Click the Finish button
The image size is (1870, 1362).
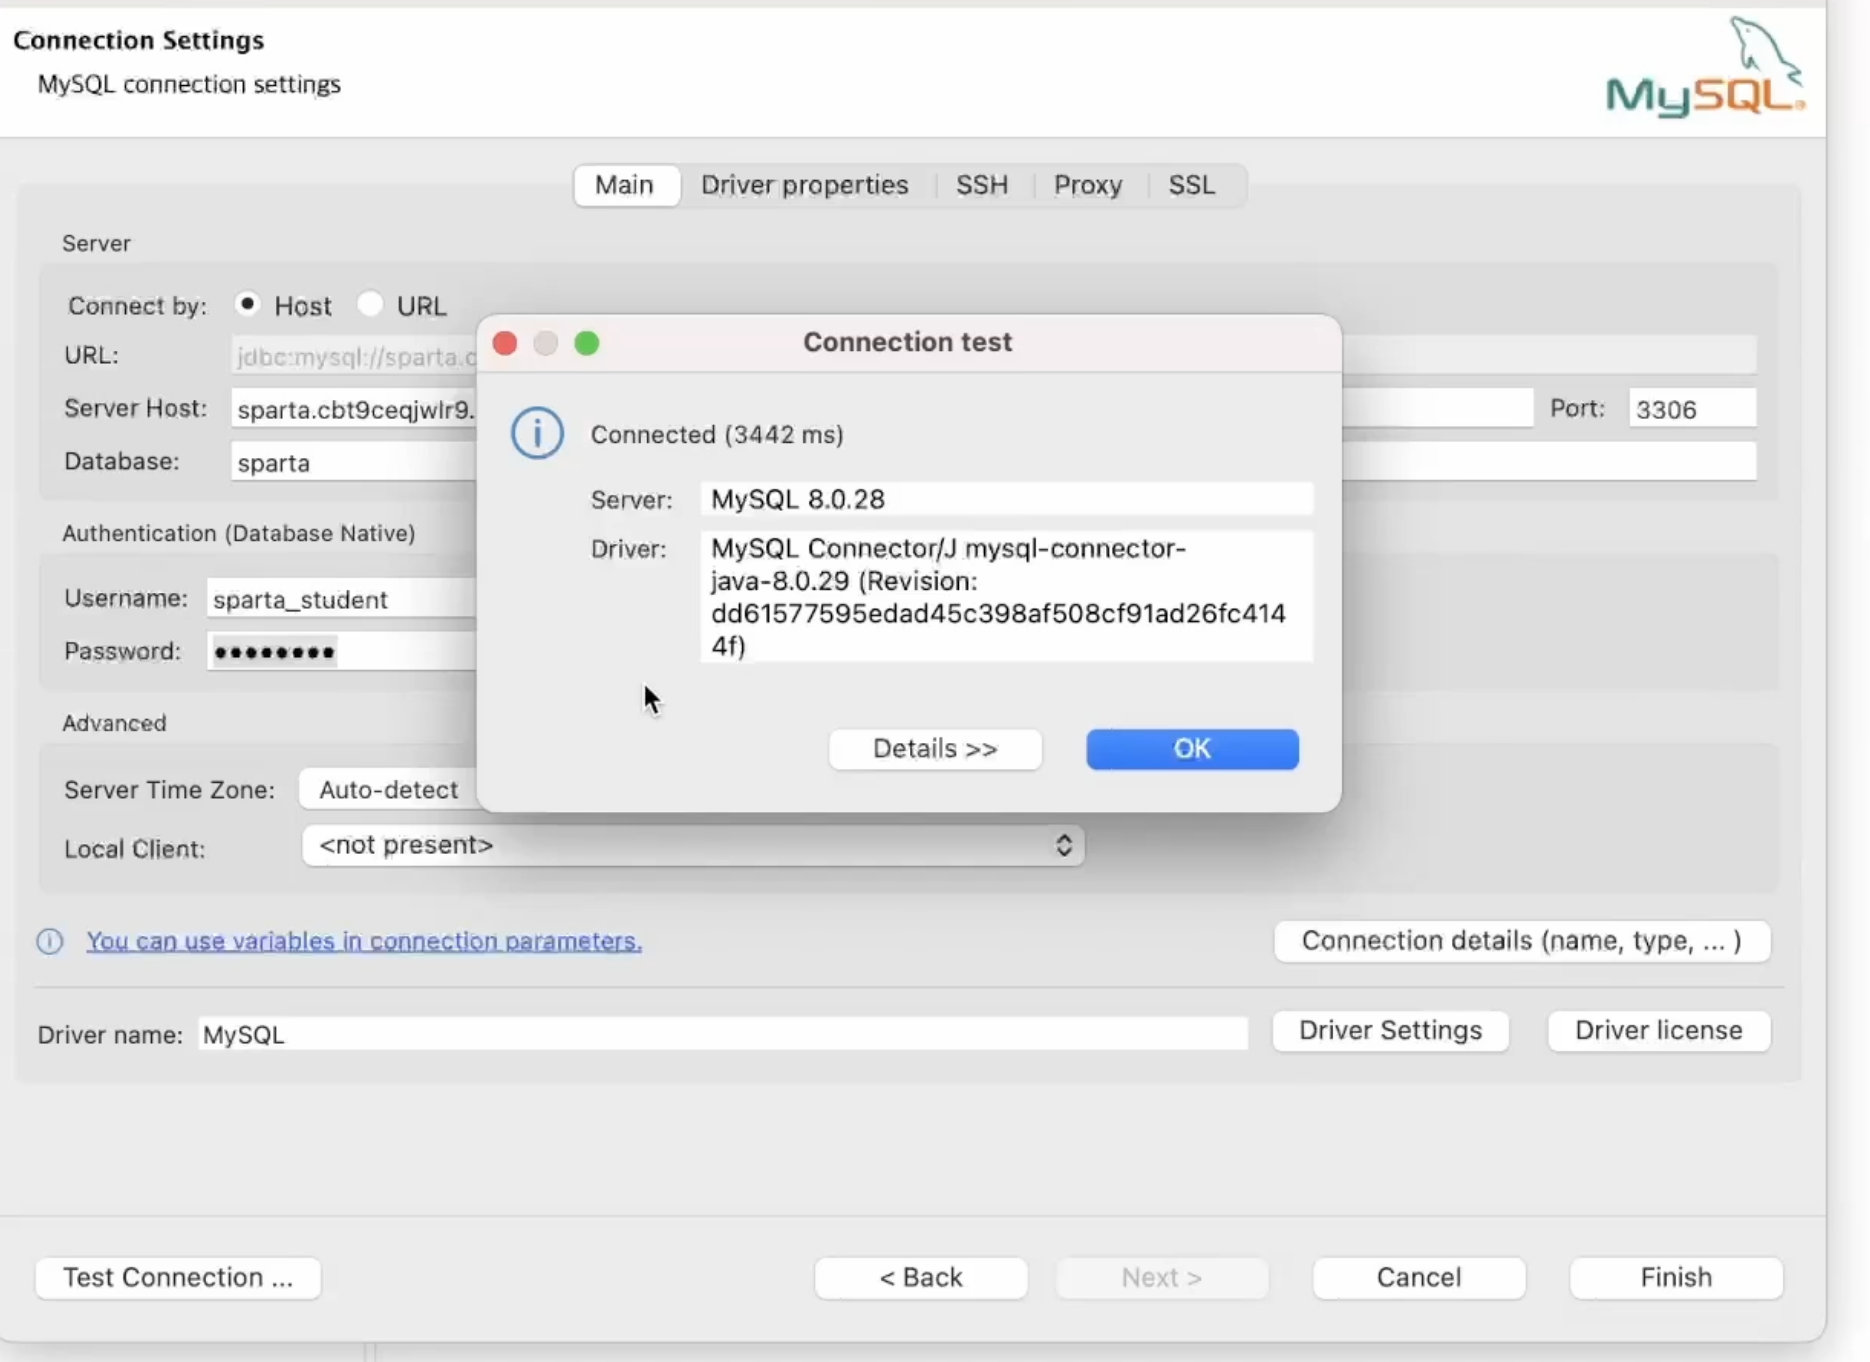pyautogui.click(x=1676, y=1278)
